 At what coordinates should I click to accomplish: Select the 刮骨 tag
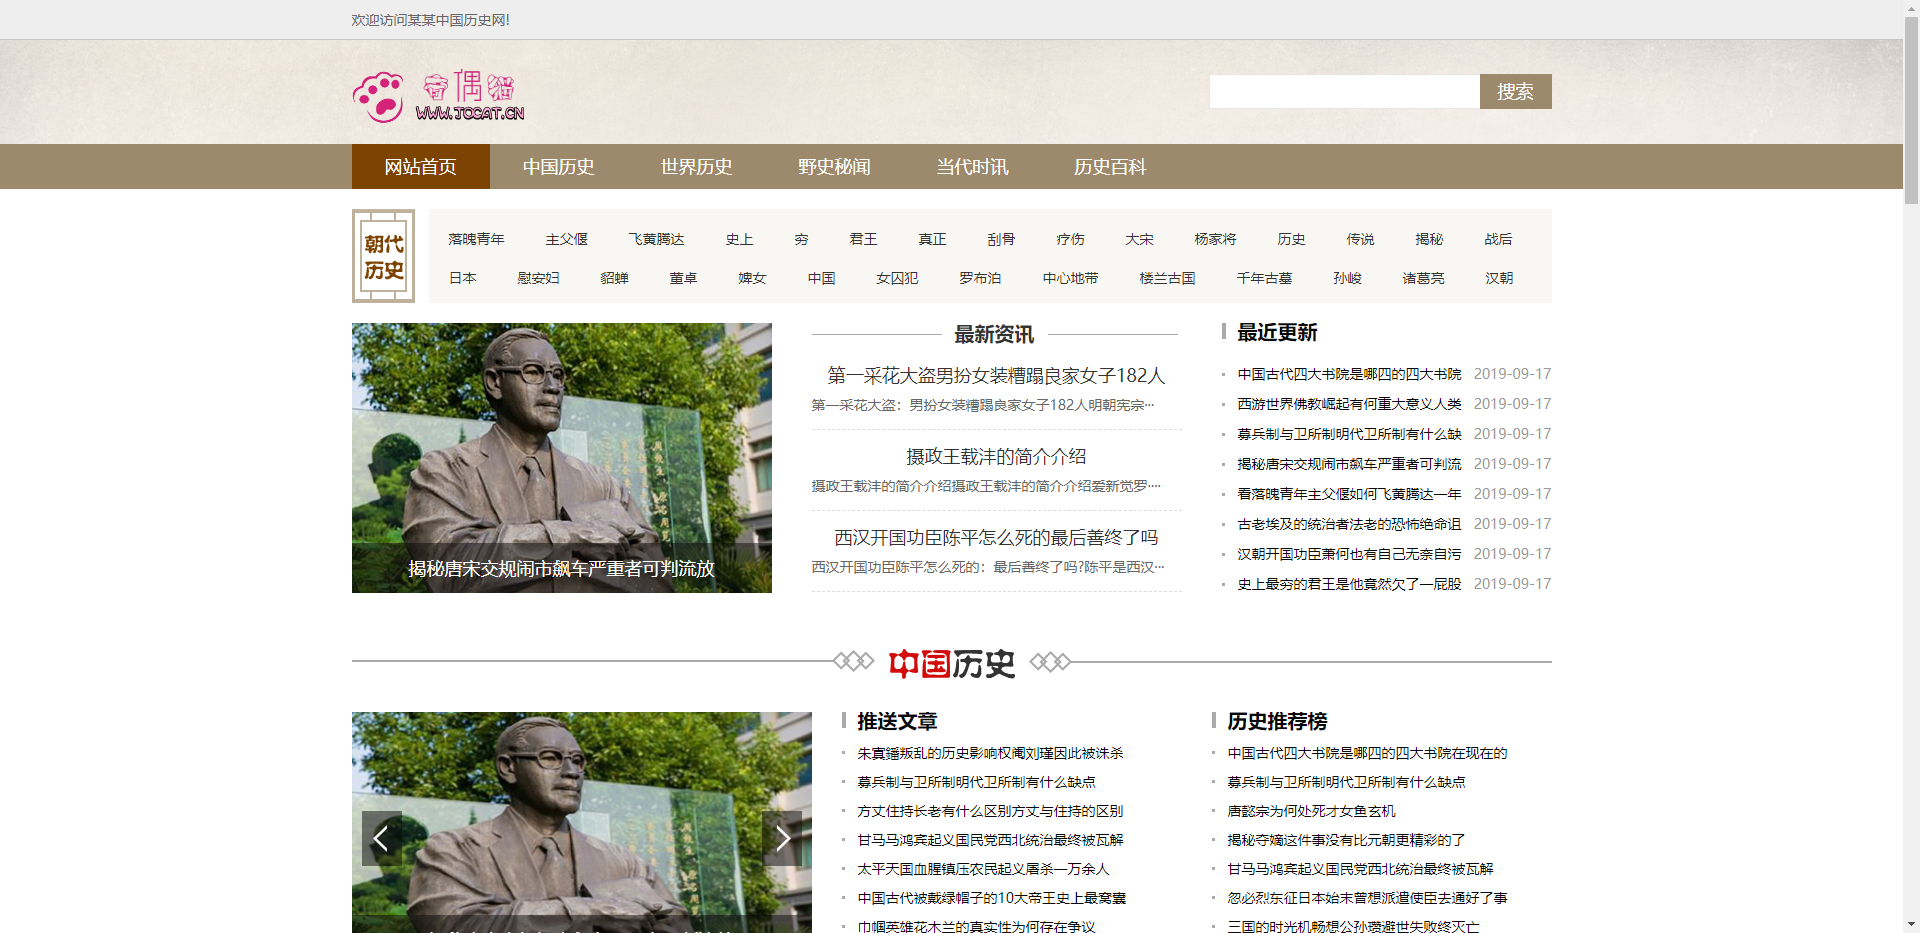point(1002,239)
